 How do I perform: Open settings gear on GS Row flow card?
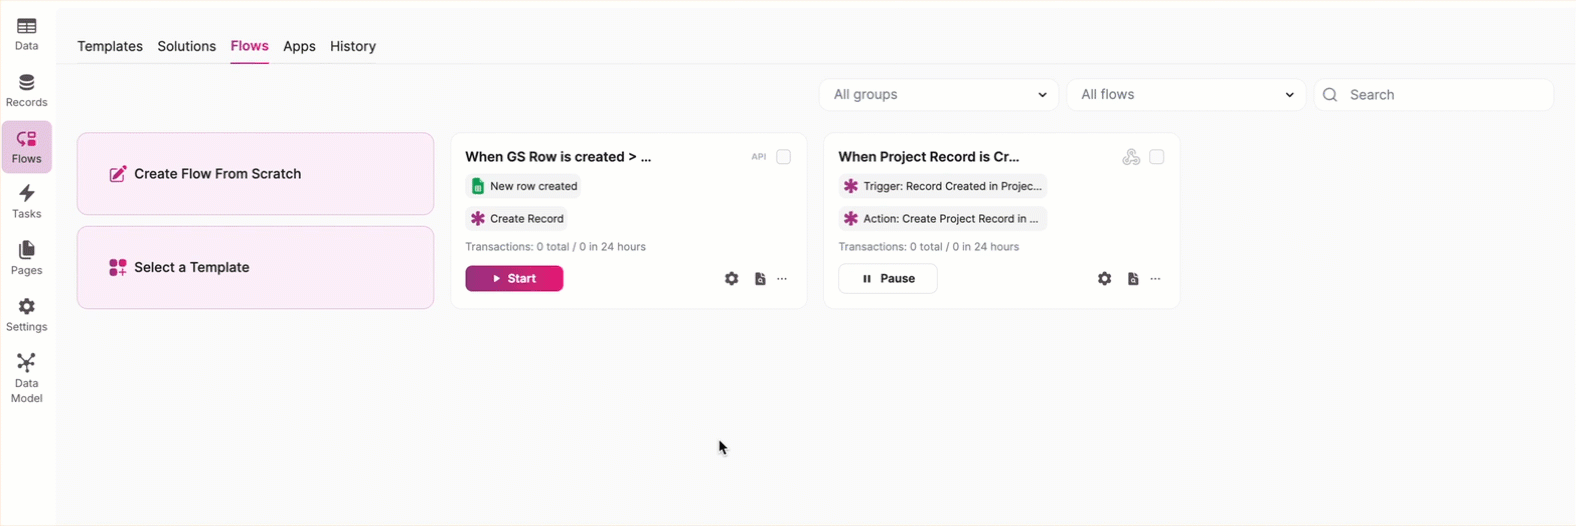(732, 279)
